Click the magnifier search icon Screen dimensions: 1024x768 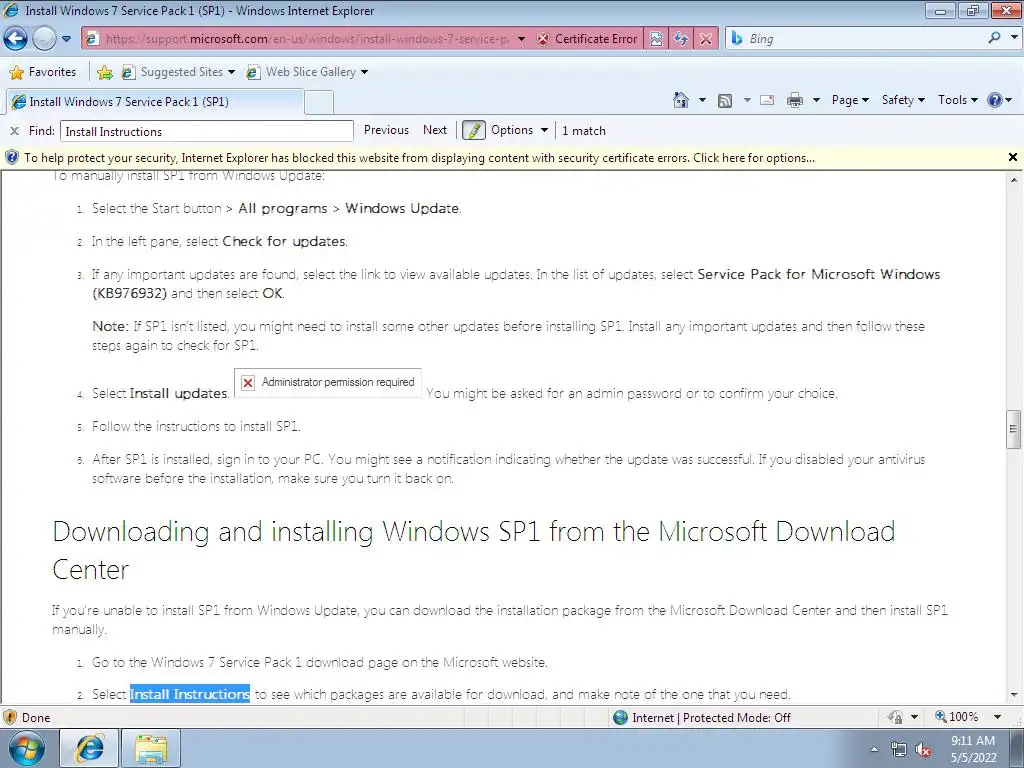click(x=994, y=38)
